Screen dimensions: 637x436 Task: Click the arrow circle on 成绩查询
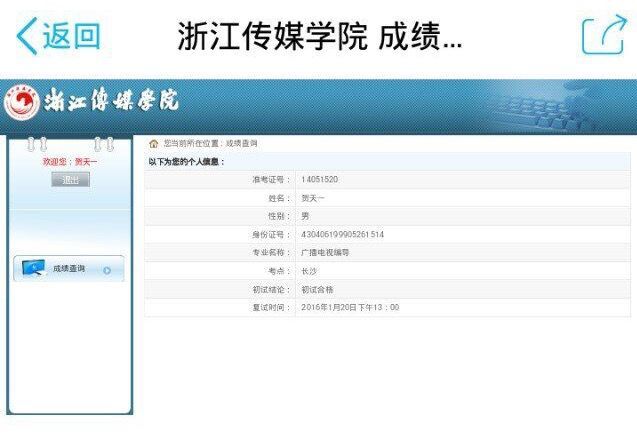(106, 270)
